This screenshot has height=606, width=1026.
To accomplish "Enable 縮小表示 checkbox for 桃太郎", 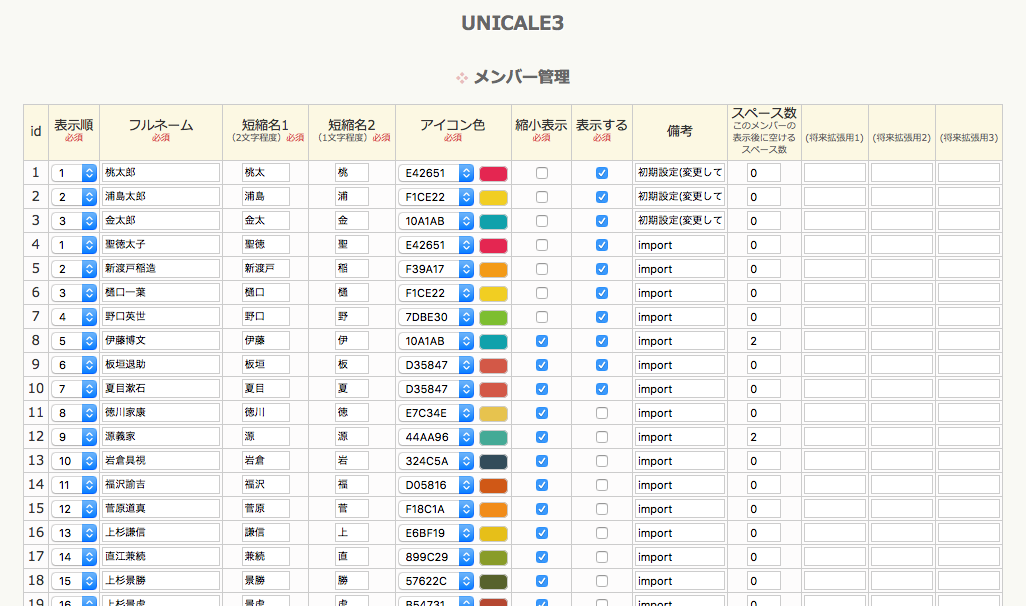I will (542, 173).
